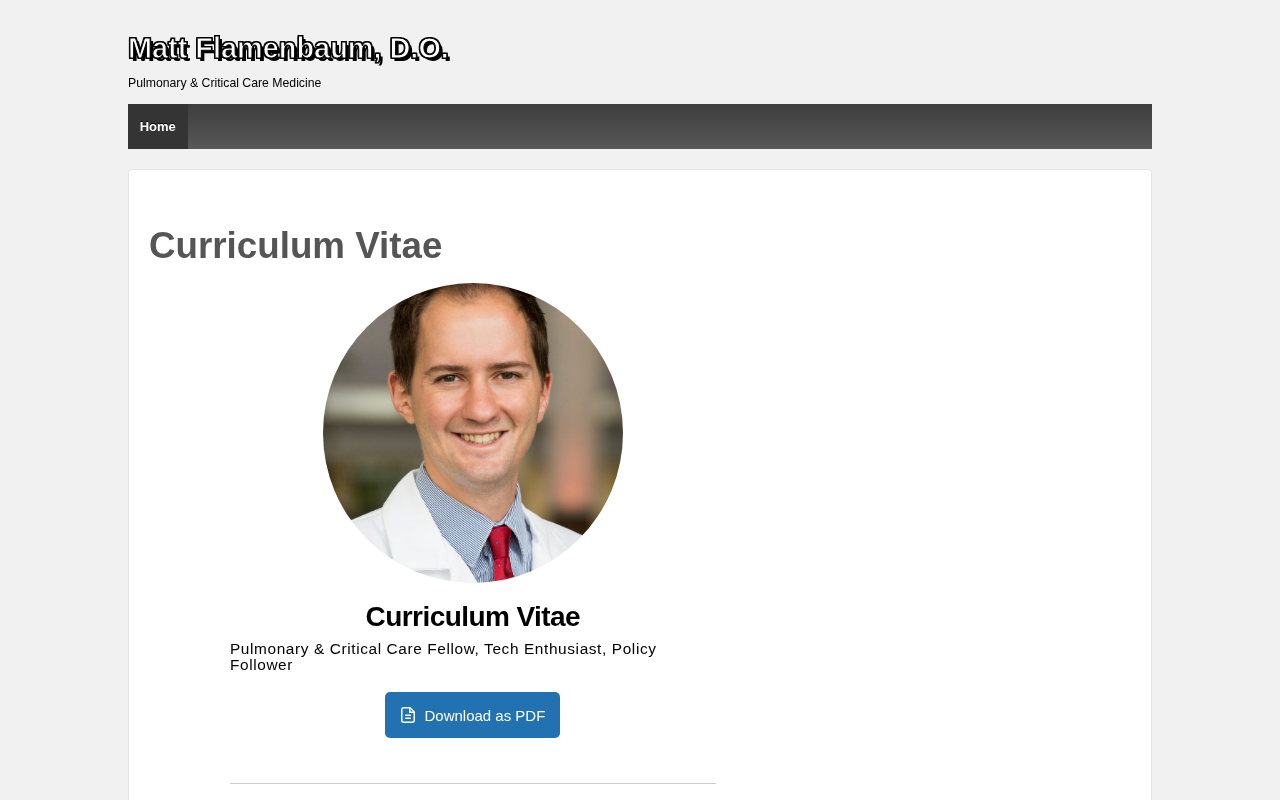Click the Pulmonary & Critical Care Fellow subtitle text
This screenshot has height=800, width=1280.
click(353, 649)
